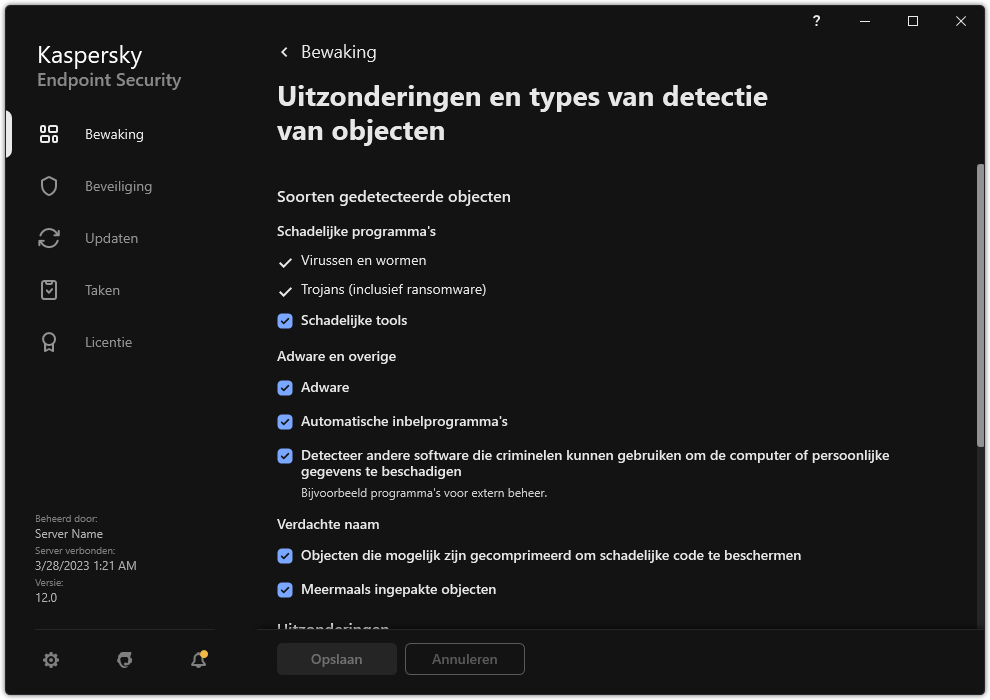Switch to the Beveiliging section
The width and height of the screenshot is (990, 700).
click(117, 185)
